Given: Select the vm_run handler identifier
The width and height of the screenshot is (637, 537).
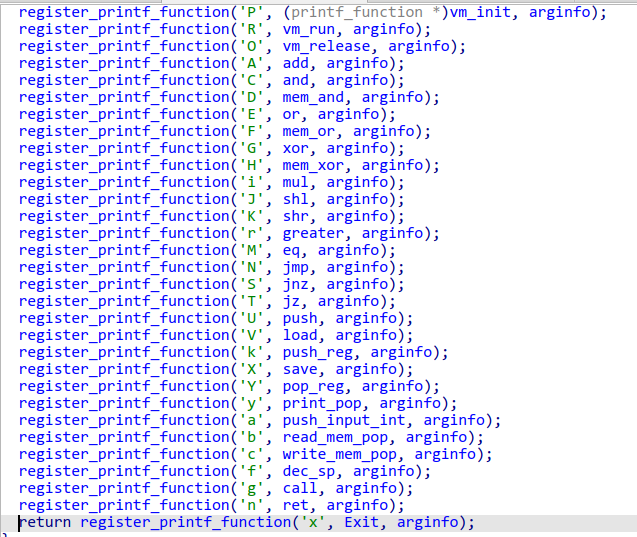Looking at the screenshot, I should coord(310,29).
